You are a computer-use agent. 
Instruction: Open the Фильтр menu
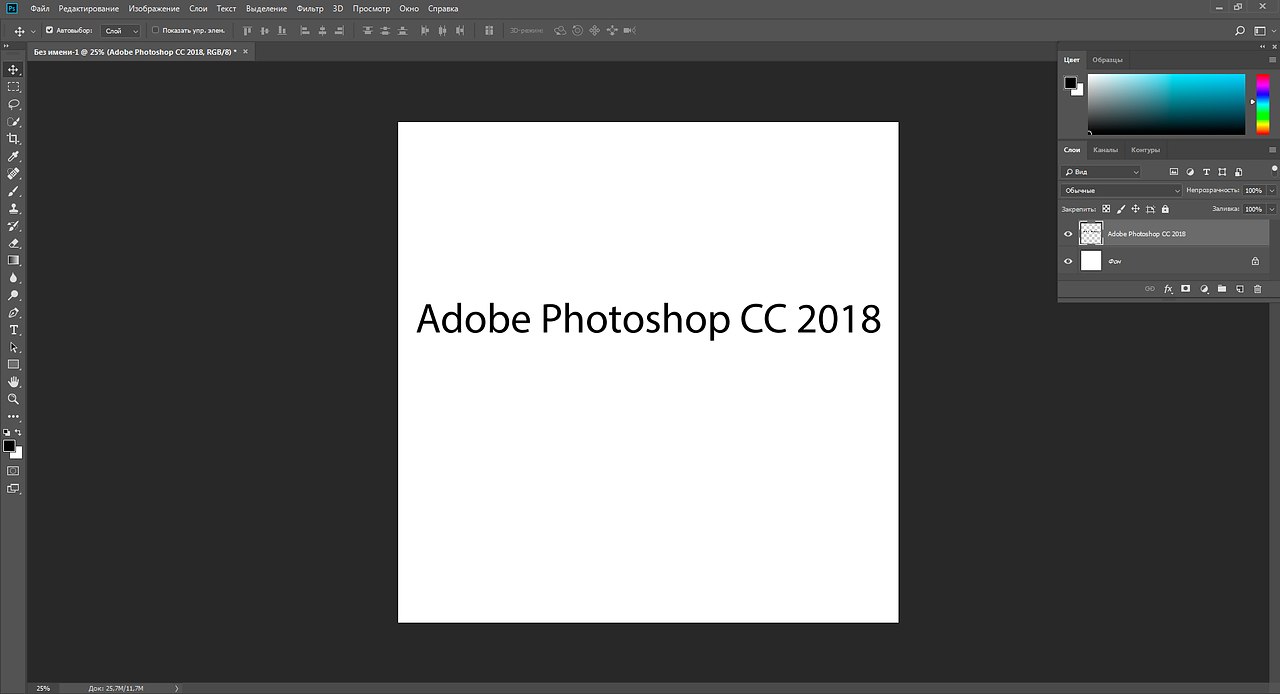pyautogui.click(x=310, y=8)
